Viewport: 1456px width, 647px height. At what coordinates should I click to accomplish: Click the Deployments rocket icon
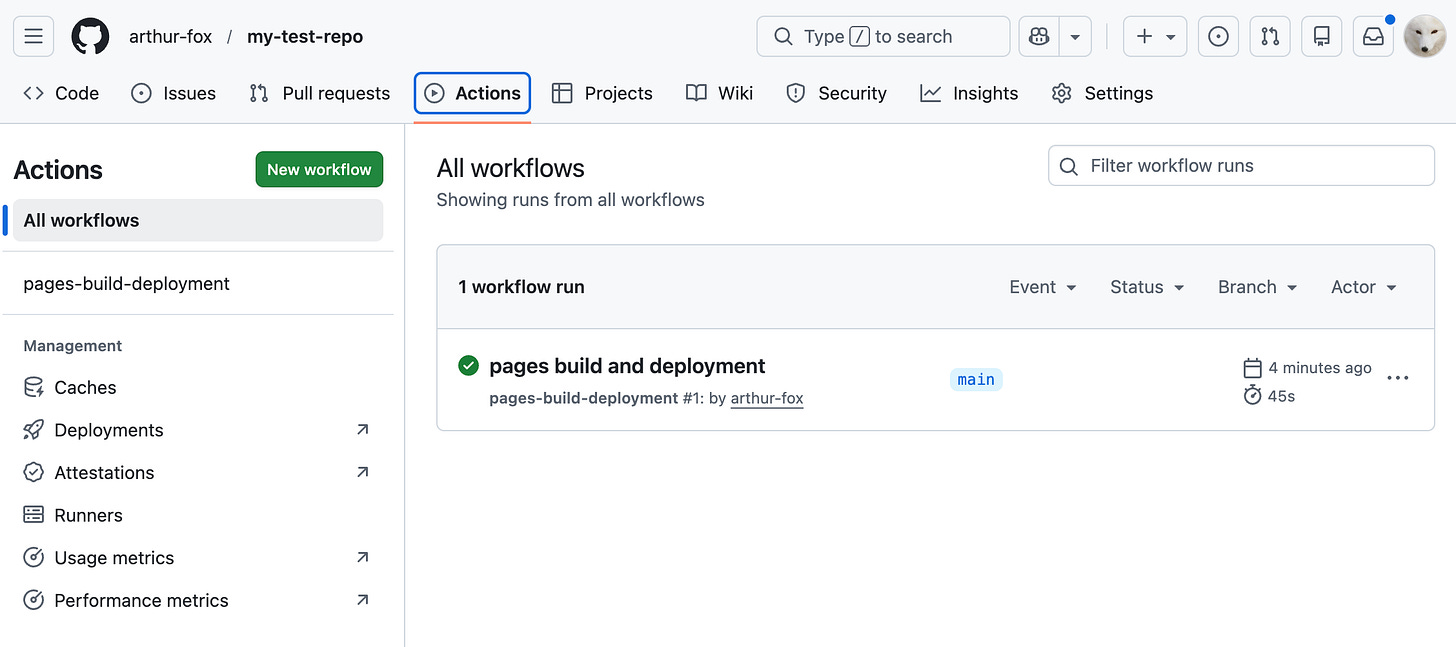coord(34,430)
